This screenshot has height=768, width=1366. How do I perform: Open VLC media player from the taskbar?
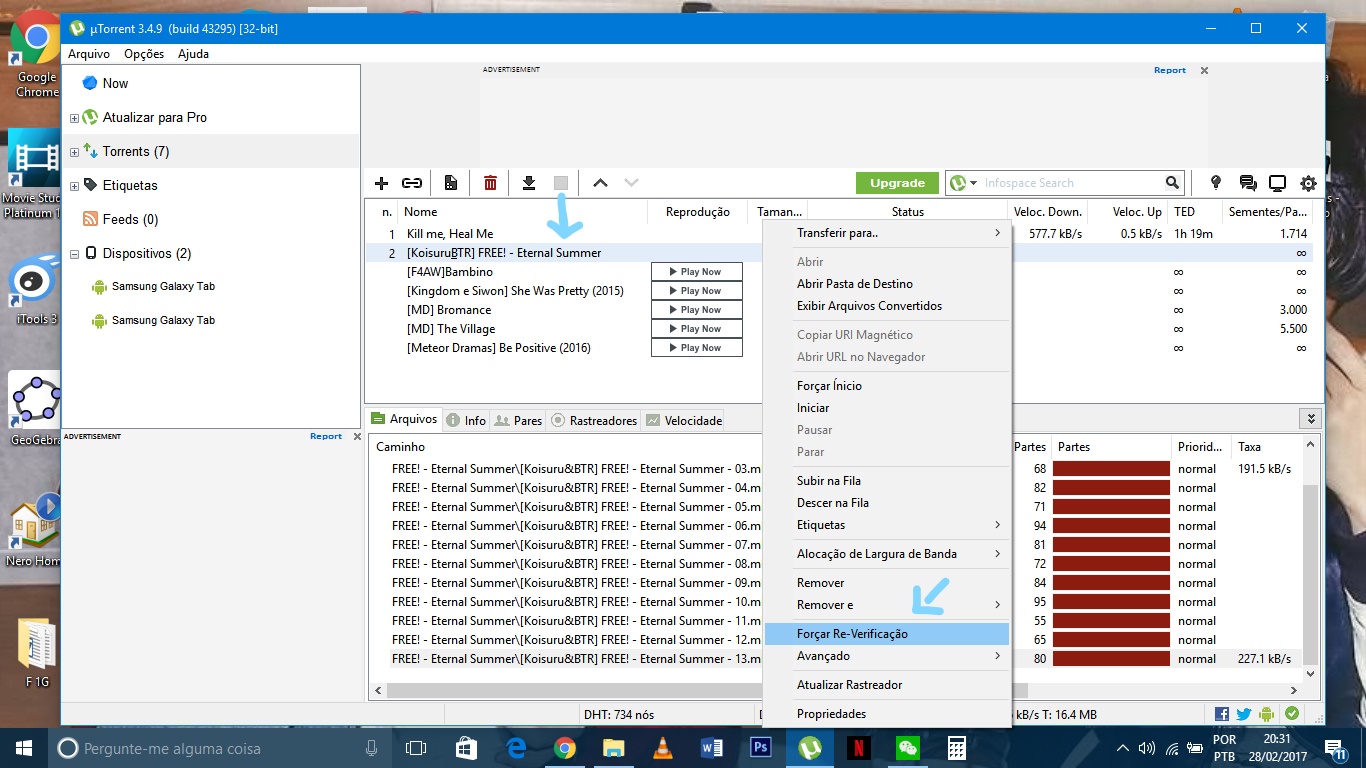pyautogui.click(x=662, y=747)
